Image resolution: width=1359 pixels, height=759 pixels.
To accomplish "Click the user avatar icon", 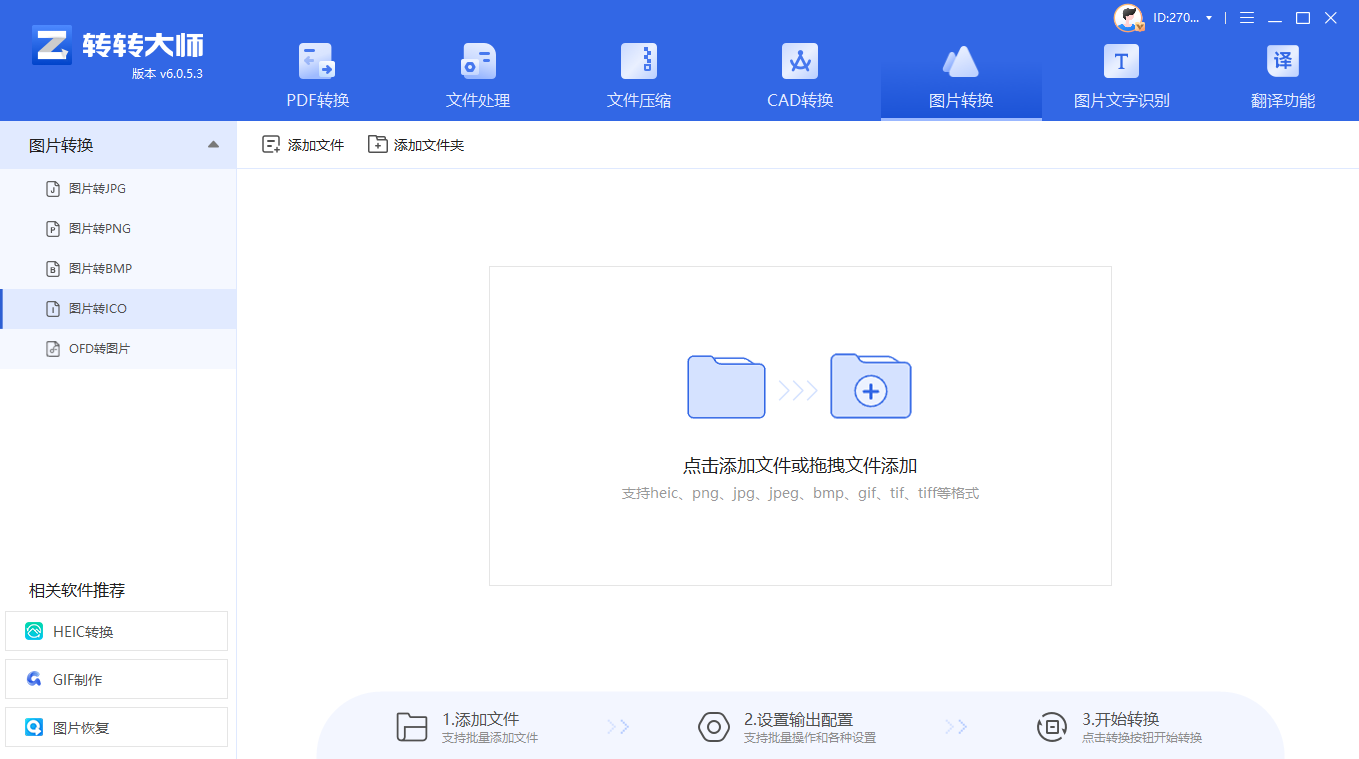I will click(1128, 18).
